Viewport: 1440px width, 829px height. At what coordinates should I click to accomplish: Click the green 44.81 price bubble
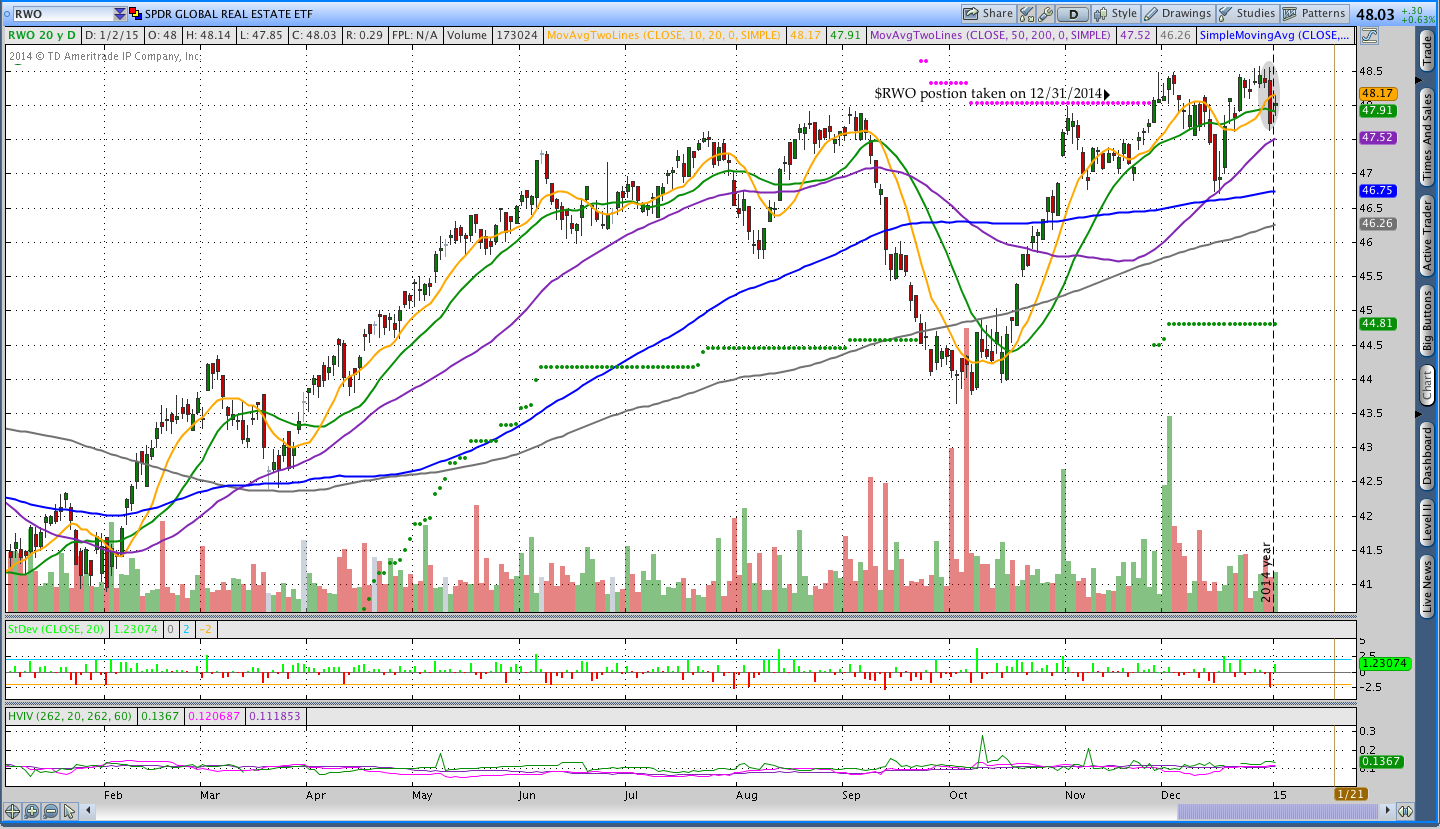click(x=1377, y=324)
